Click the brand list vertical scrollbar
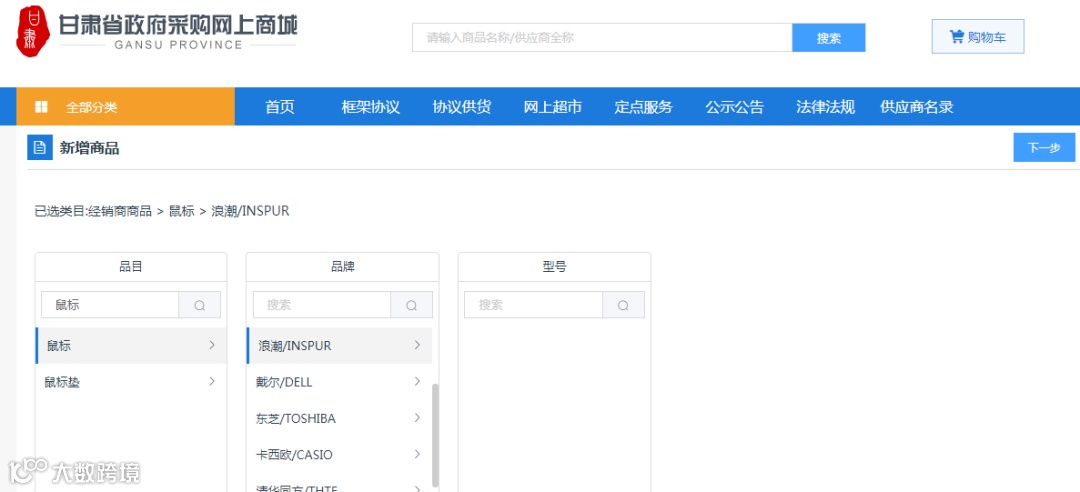 coord(435,435)
